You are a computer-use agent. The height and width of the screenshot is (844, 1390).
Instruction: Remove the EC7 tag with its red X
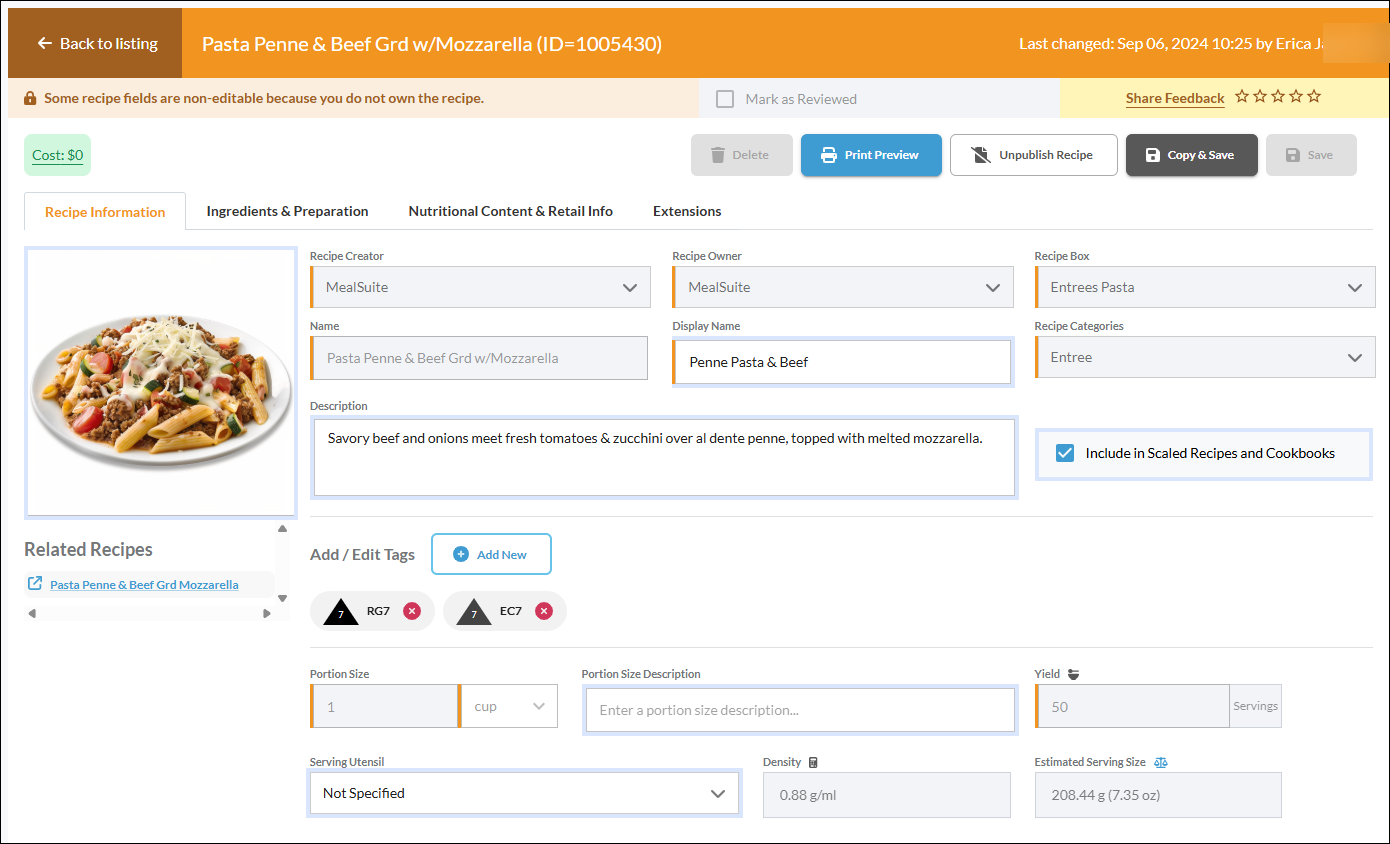pyautogui.click(x=544, y=611)
